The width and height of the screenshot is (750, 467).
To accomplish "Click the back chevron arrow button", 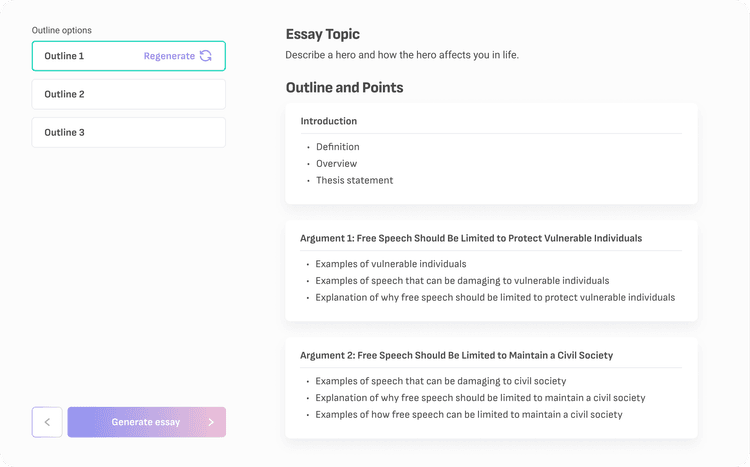I will click(x=47, y=422).
